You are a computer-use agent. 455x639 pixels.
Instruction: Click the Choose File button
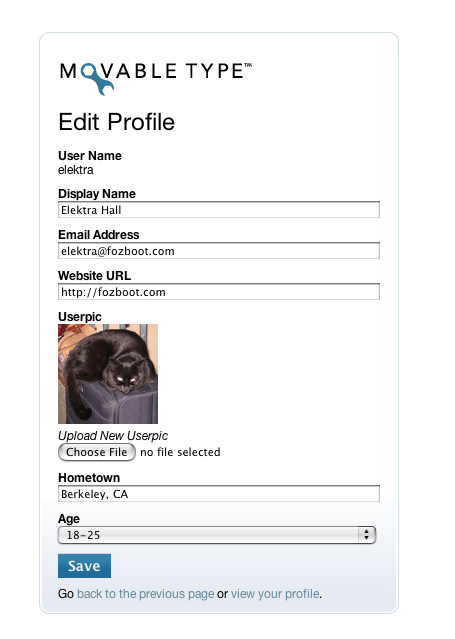coord(97,452)
